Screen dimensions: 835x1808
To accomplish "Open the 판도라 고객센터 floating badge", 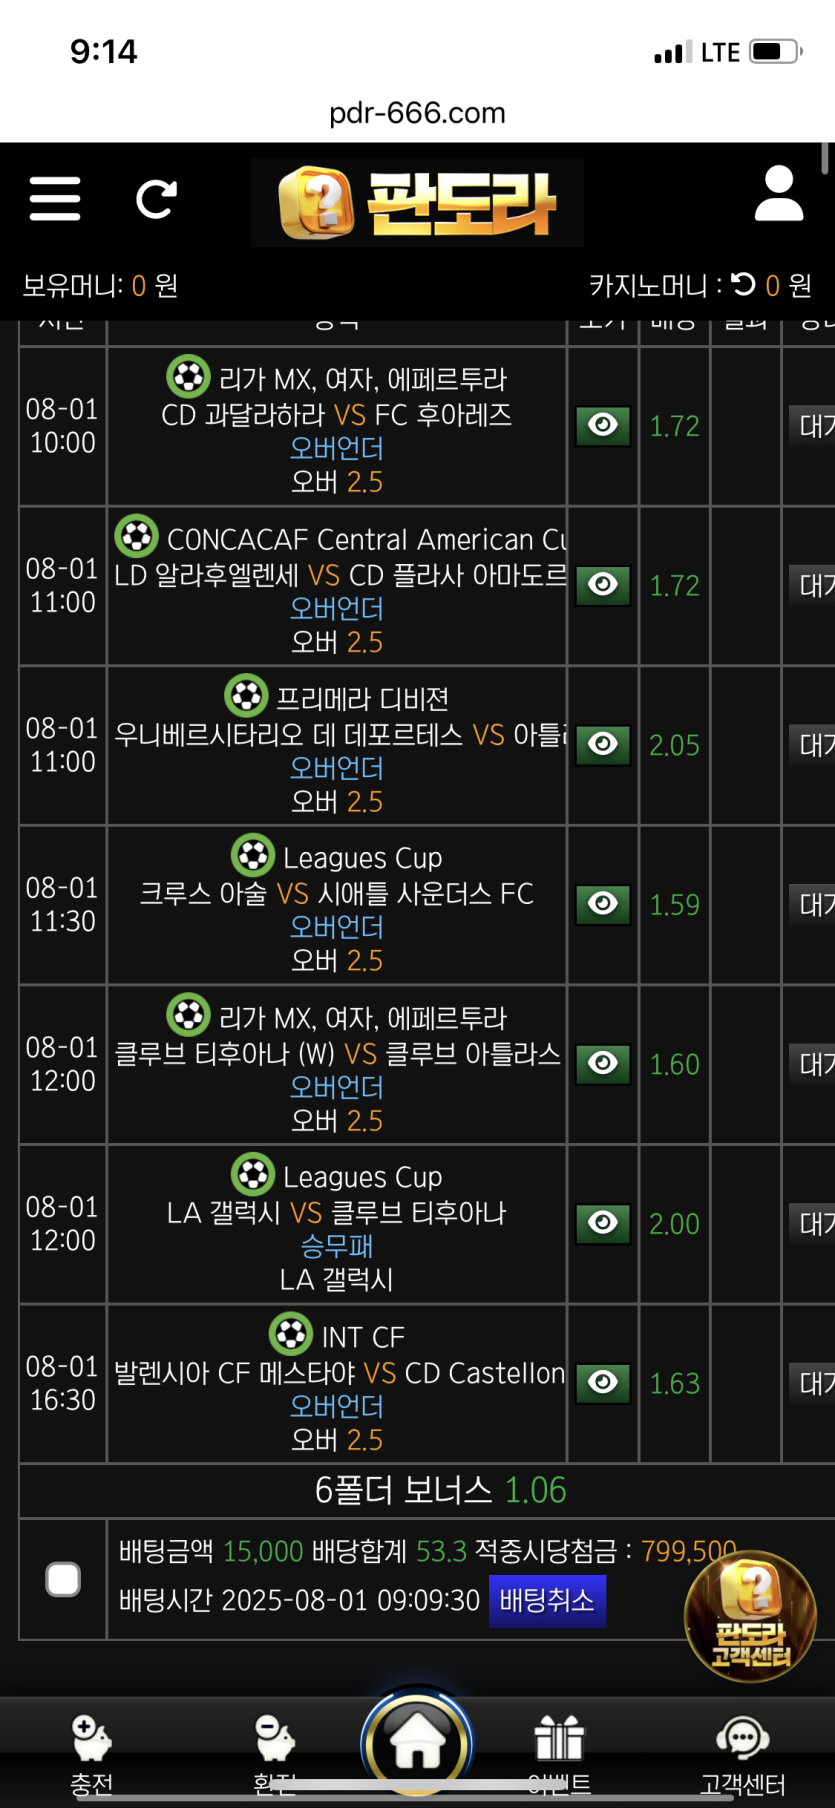I will [750, 1615].
